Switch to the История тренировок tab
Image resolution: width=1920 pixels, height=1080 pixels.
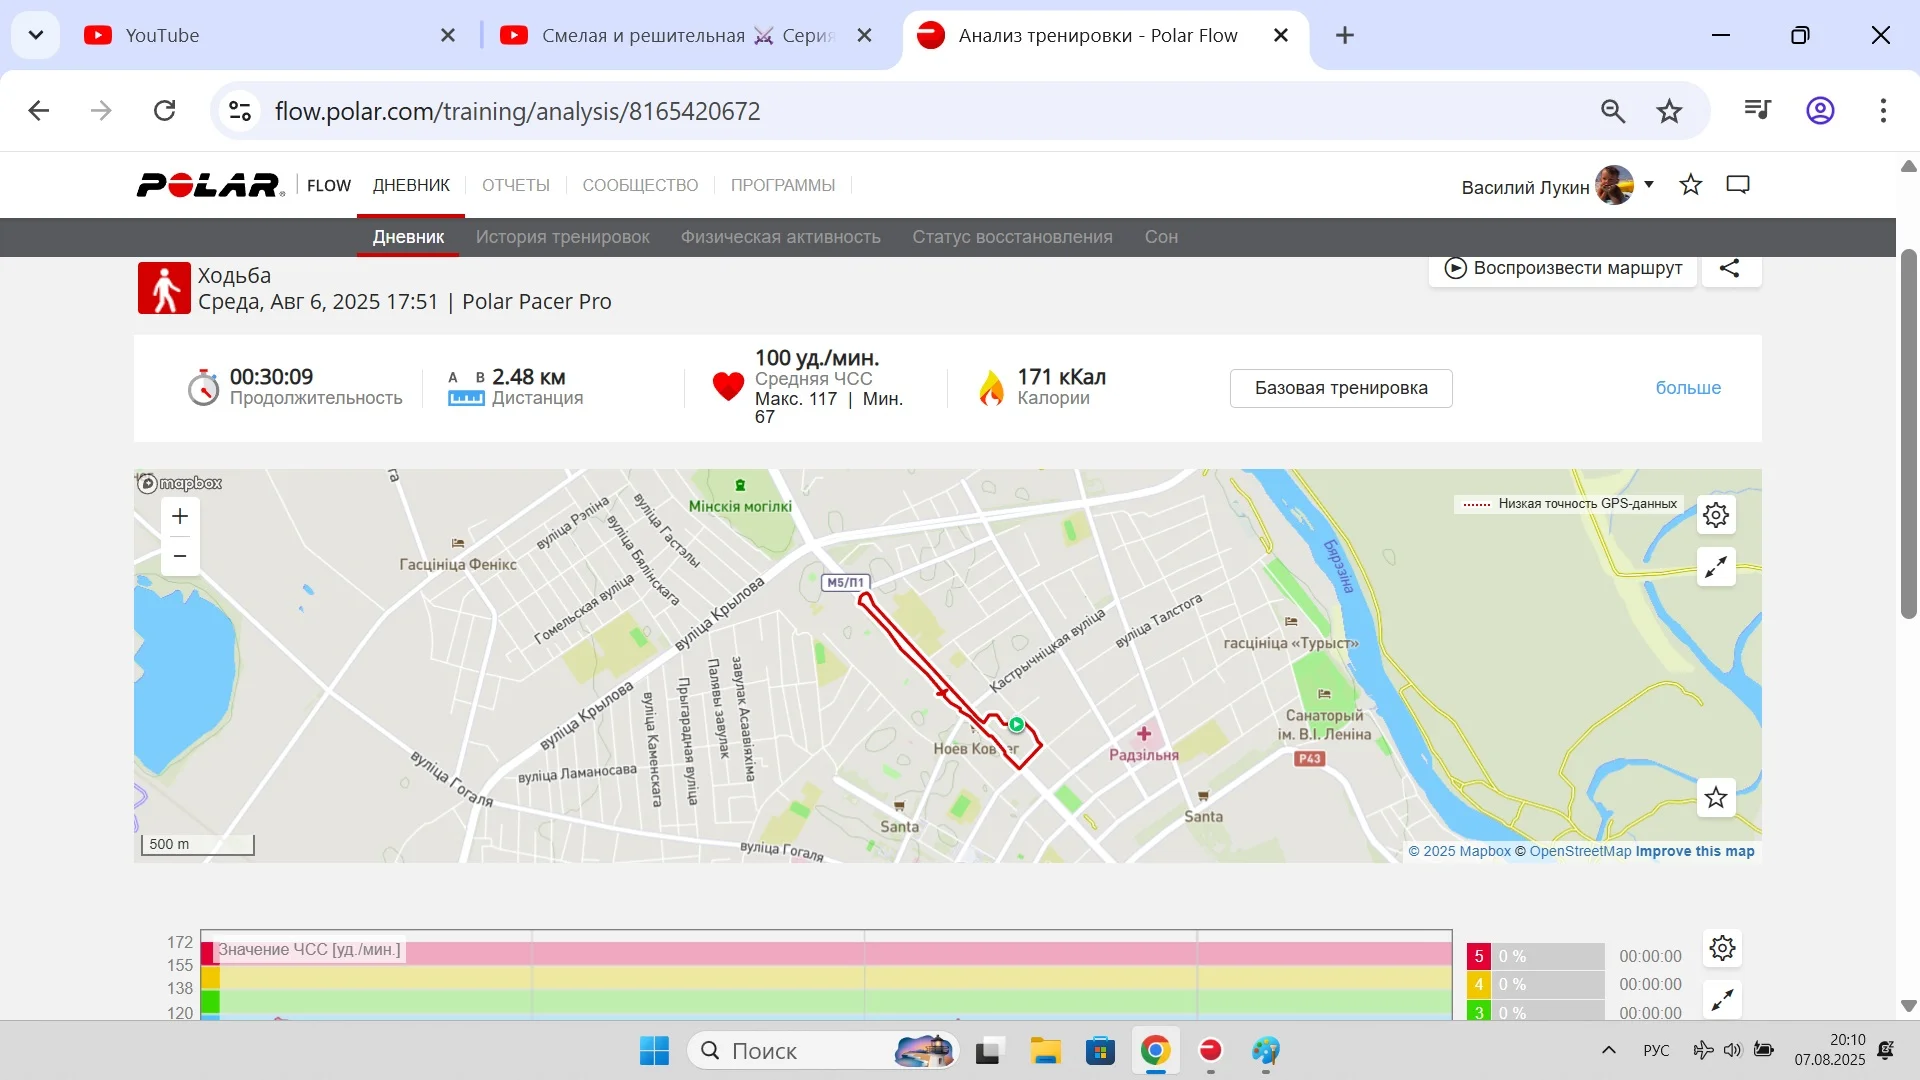point(562,237)
